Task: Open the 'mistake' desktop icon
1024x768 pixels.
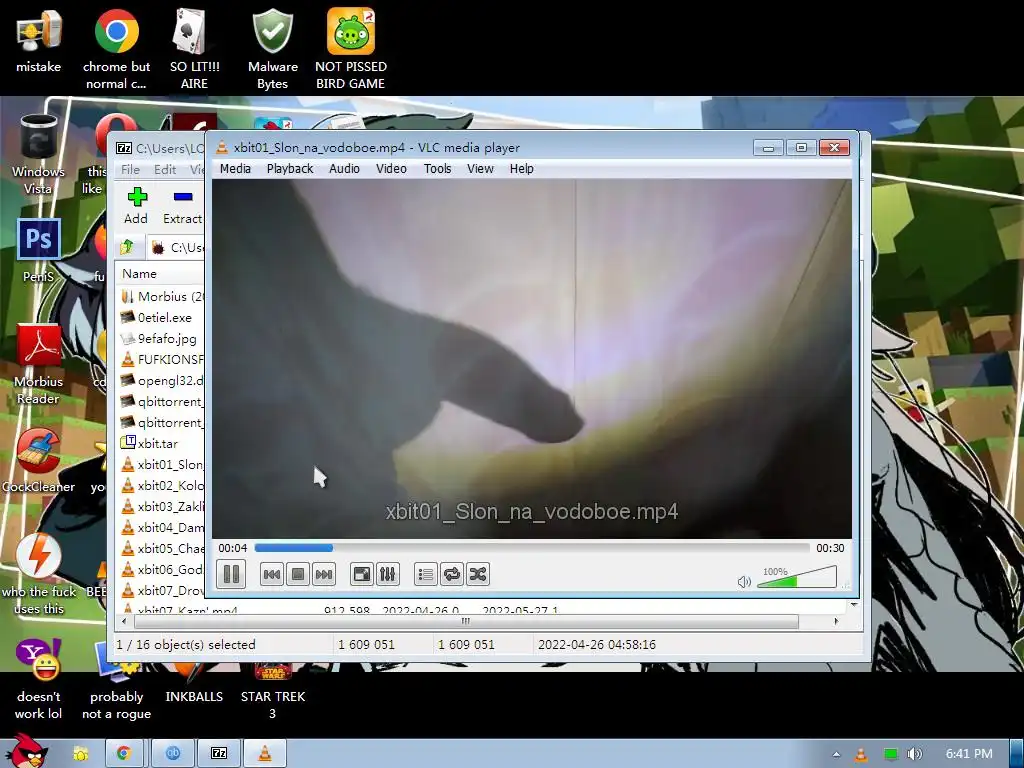Action: 39,40
